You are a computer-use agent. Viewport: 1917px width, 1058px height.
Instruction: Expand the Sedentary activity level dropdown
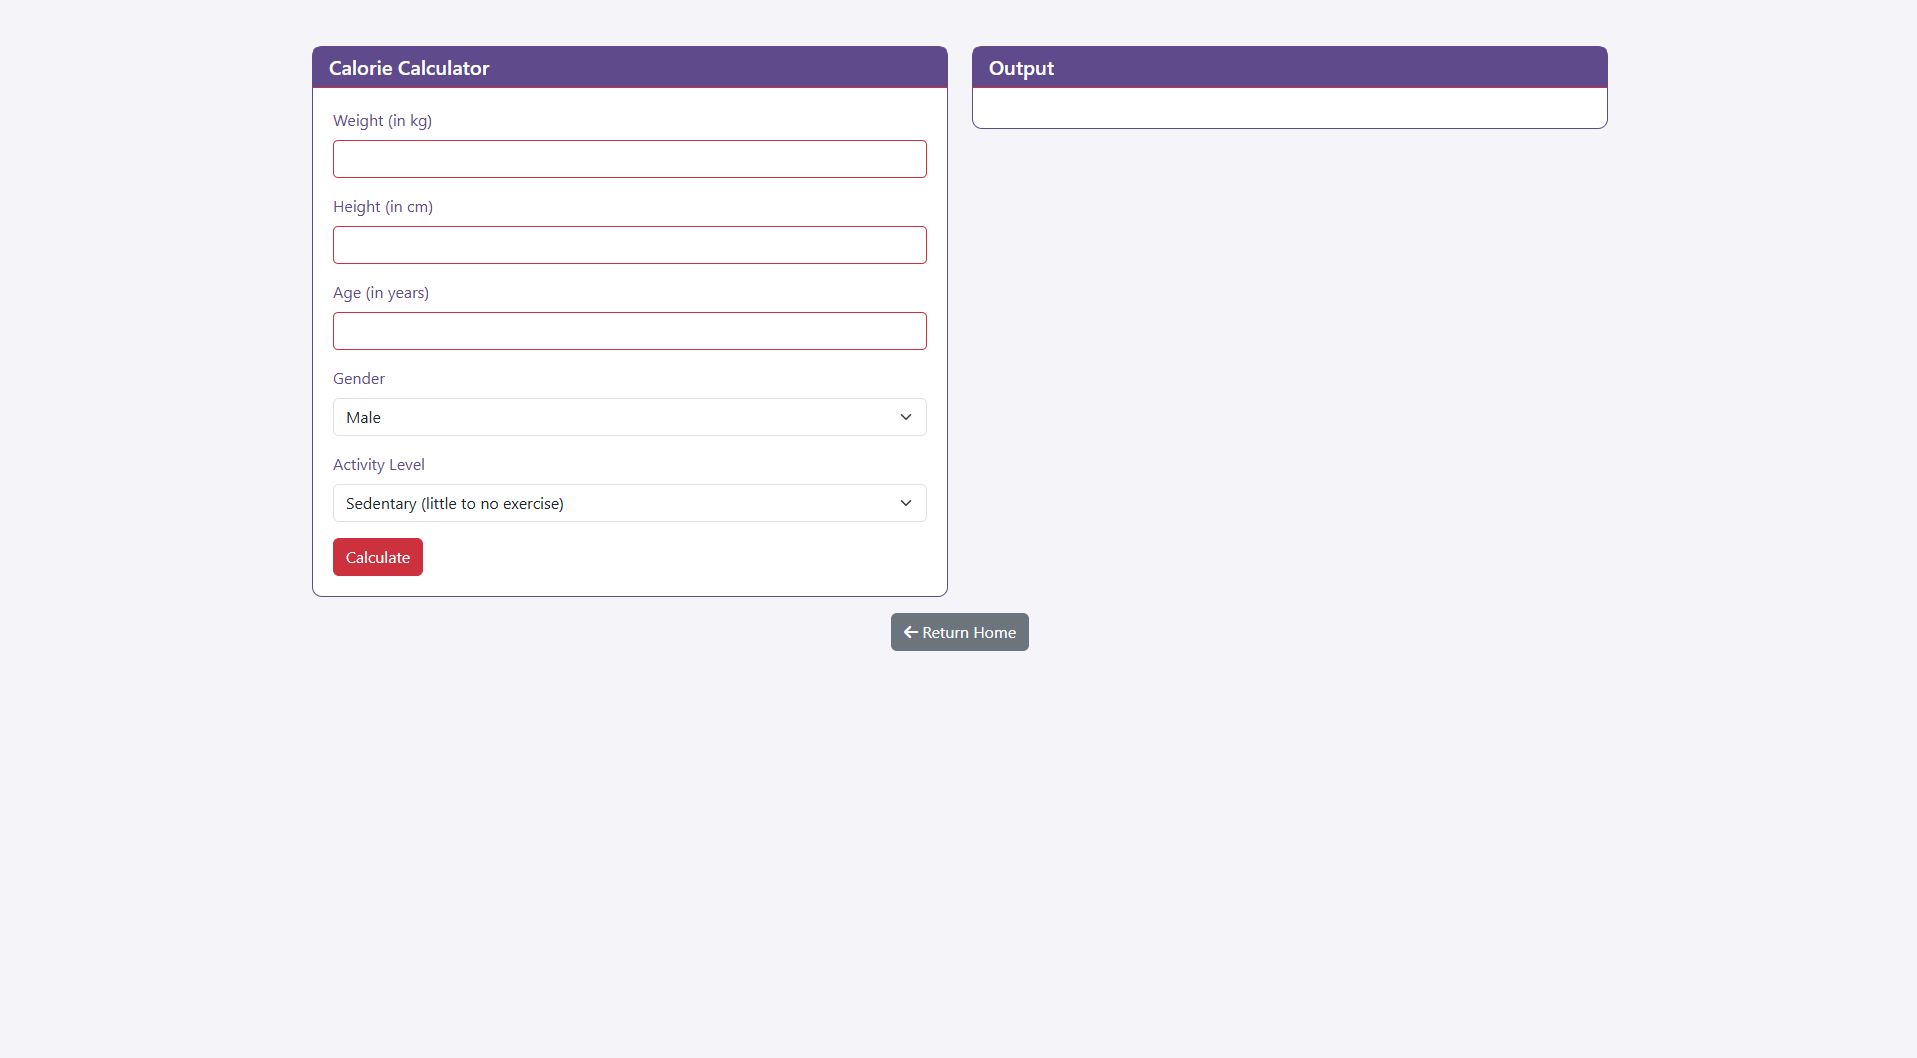pyautogui.click(x=629, y=503)
